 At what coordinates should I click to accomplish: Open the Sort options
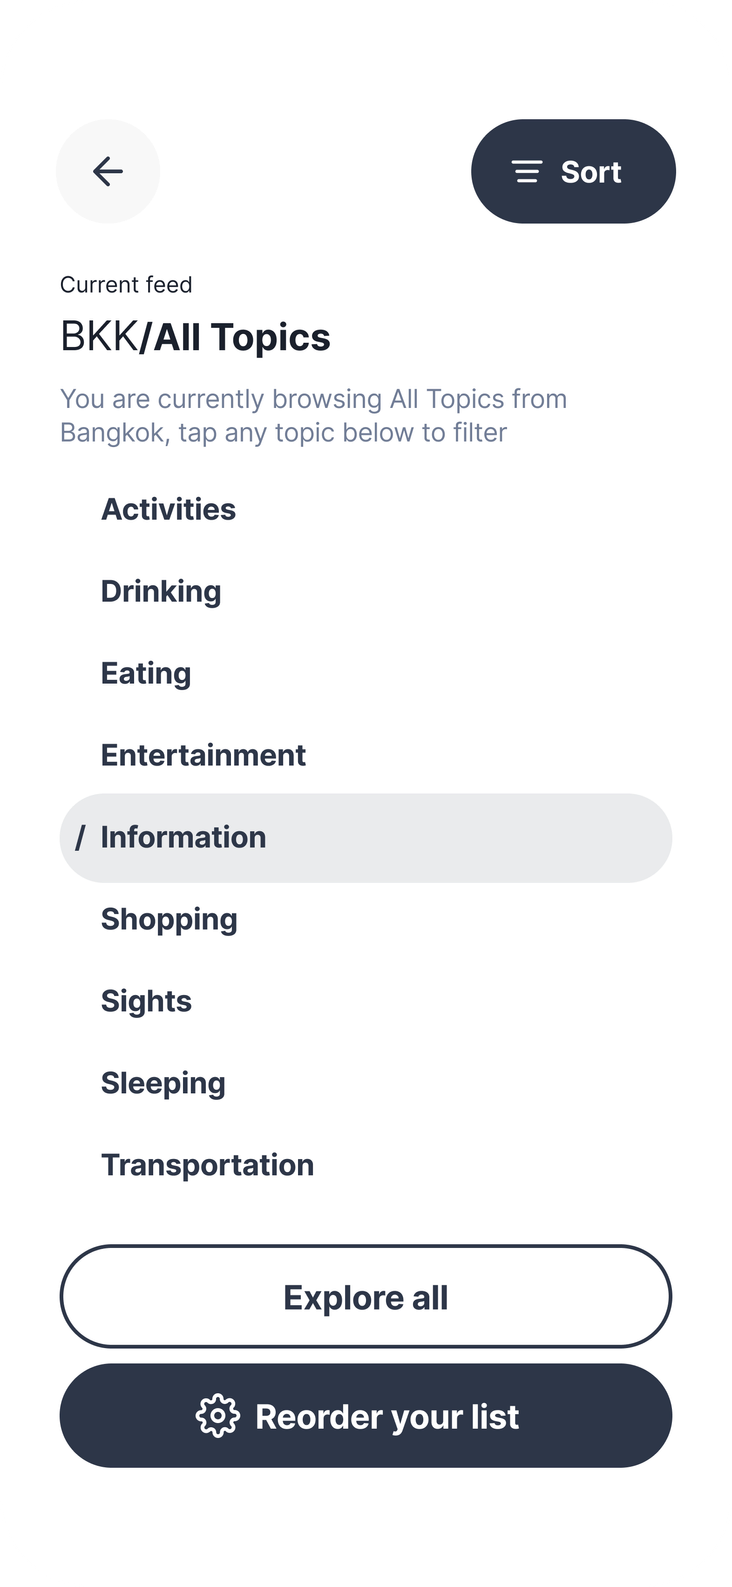[573, 172]
